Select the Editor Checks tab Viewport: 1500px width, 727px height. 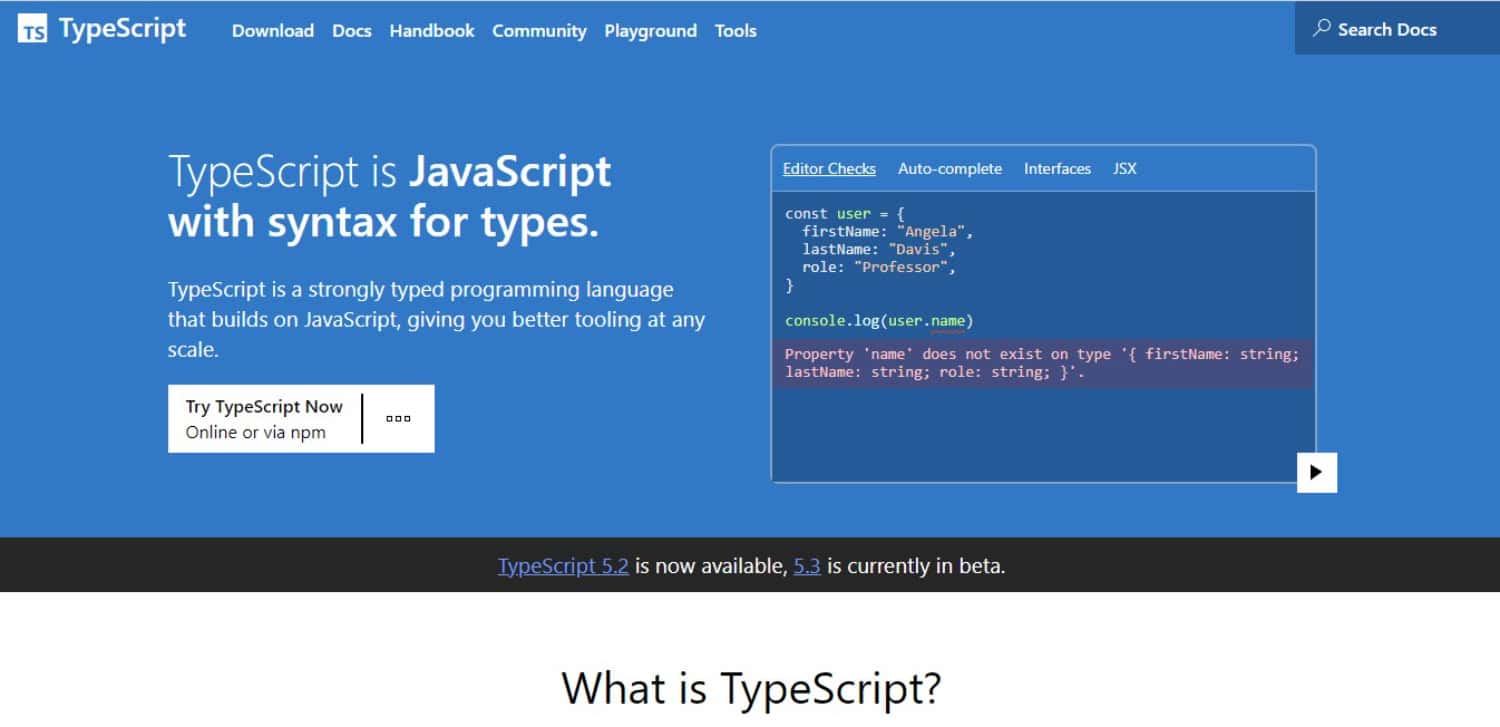[829, 169]
